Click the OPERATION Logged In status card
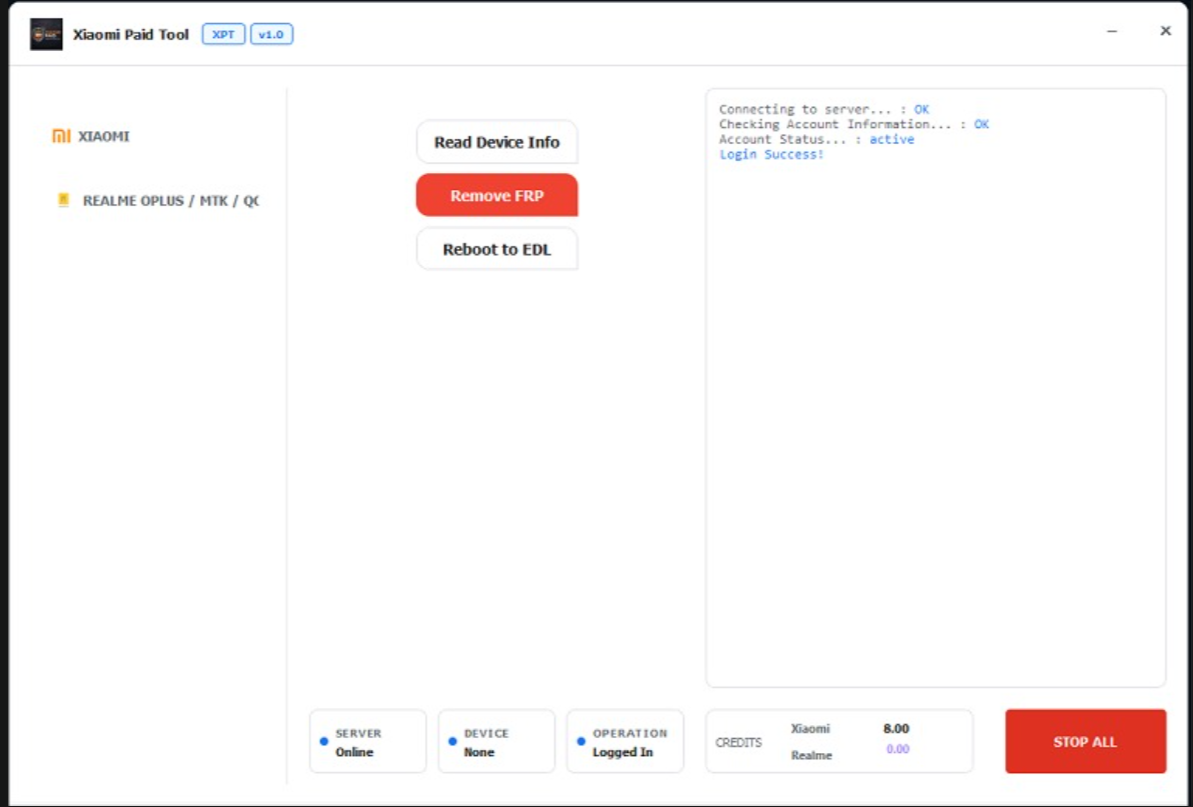Viewport: 1193px width, 807px height. point(625,742)
